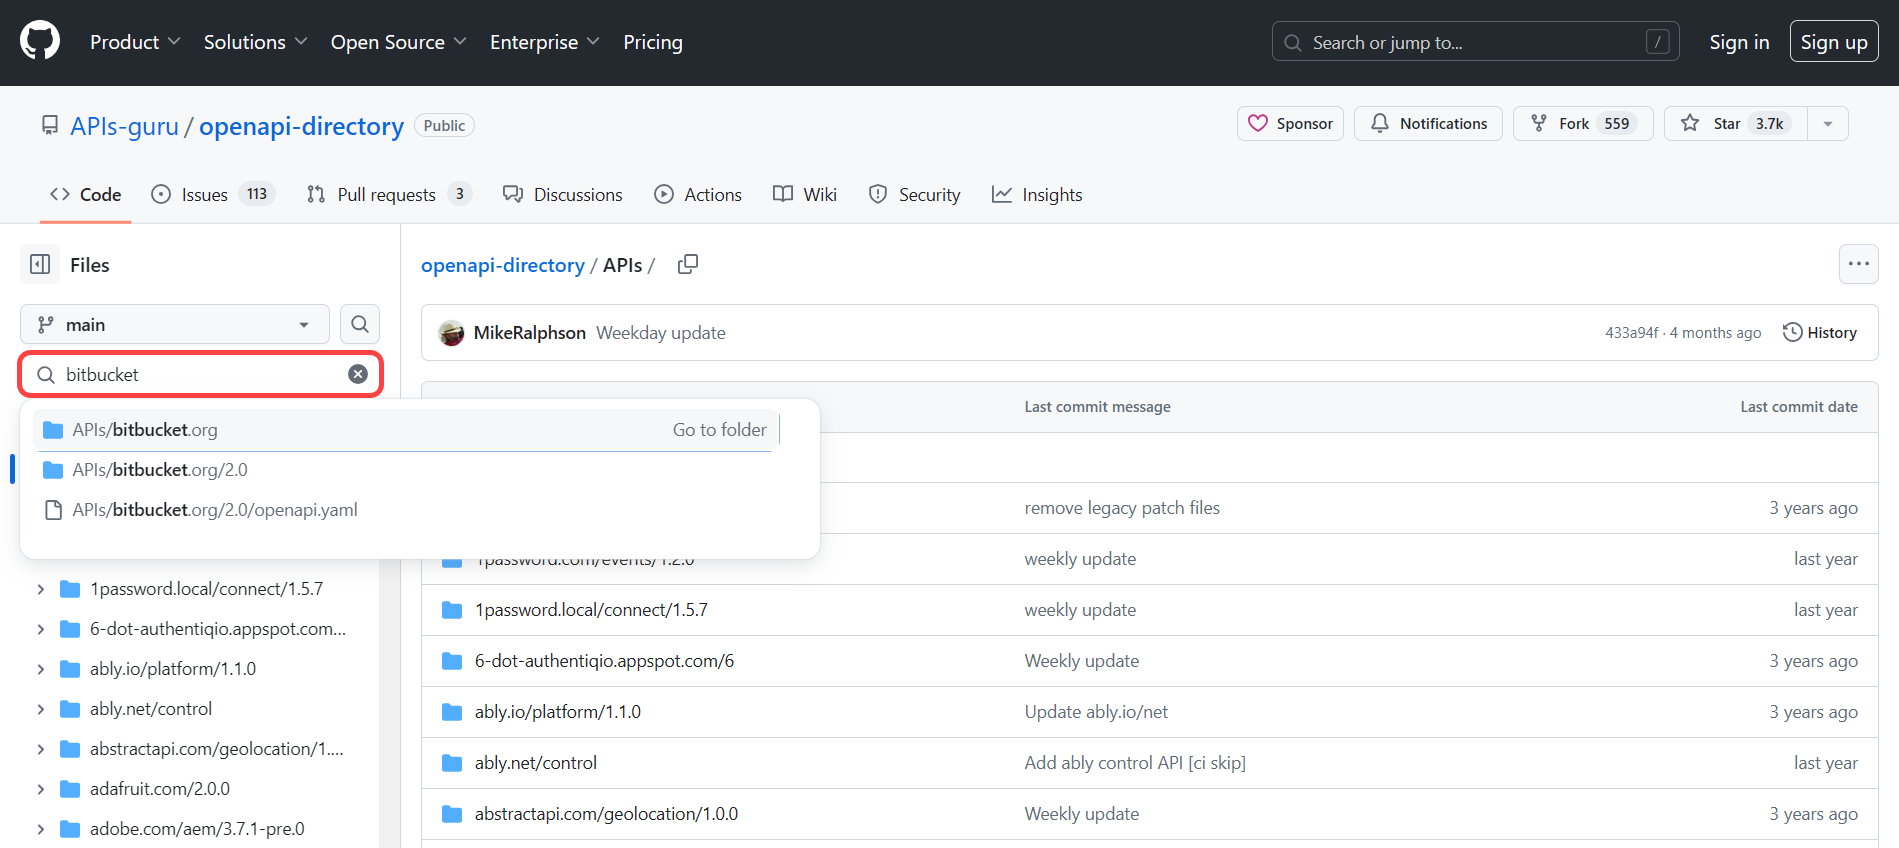
Task: Open the Open Source menu
Action: pos(398,42)
